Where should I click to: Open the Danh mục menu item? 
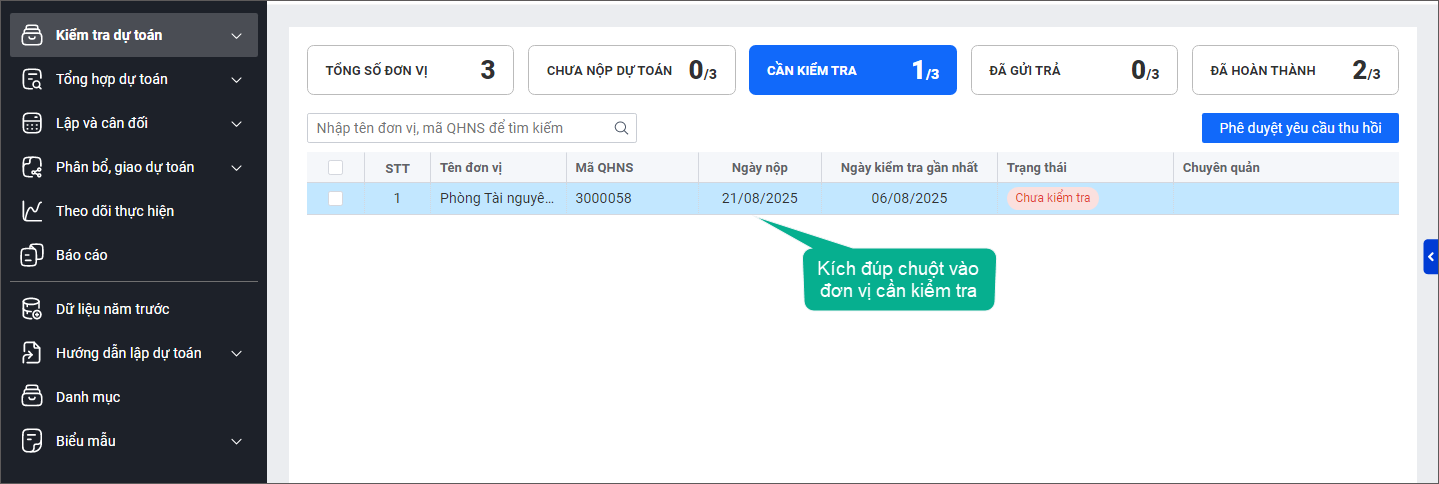pyautogui.click(x=88, y=397)
